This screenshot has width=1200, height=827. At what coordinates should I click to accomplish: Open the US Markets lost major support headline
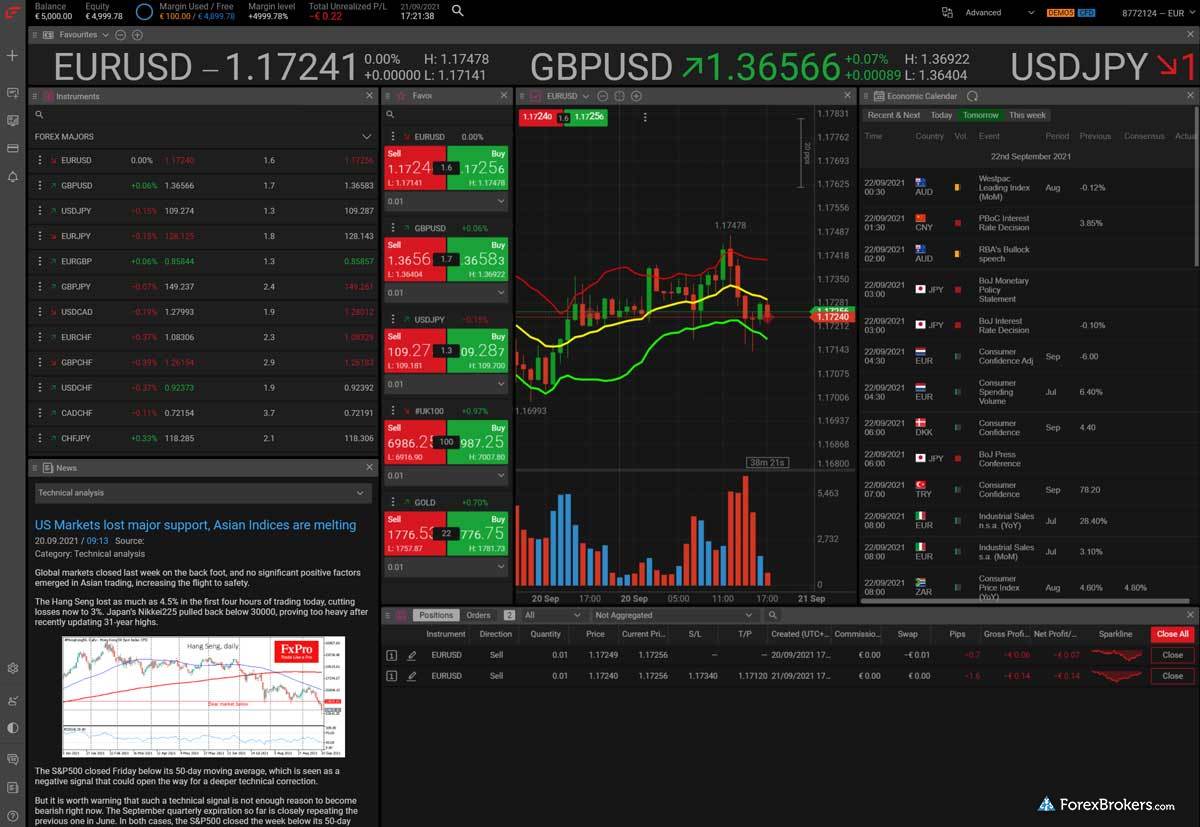(x=196, y=525)
